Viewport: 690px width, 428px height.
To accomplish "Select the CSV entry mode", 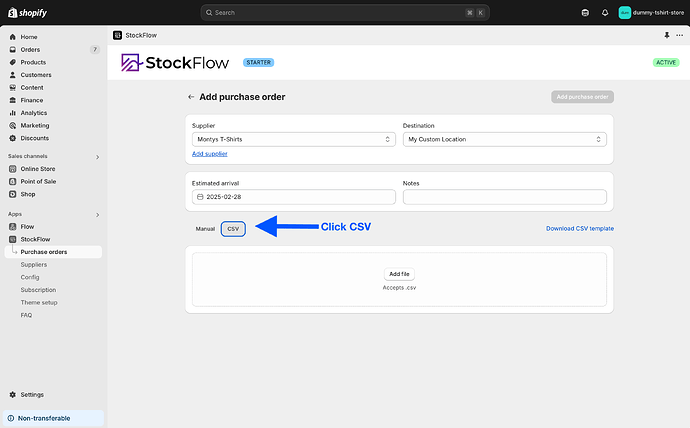I will tap(233, 229).
